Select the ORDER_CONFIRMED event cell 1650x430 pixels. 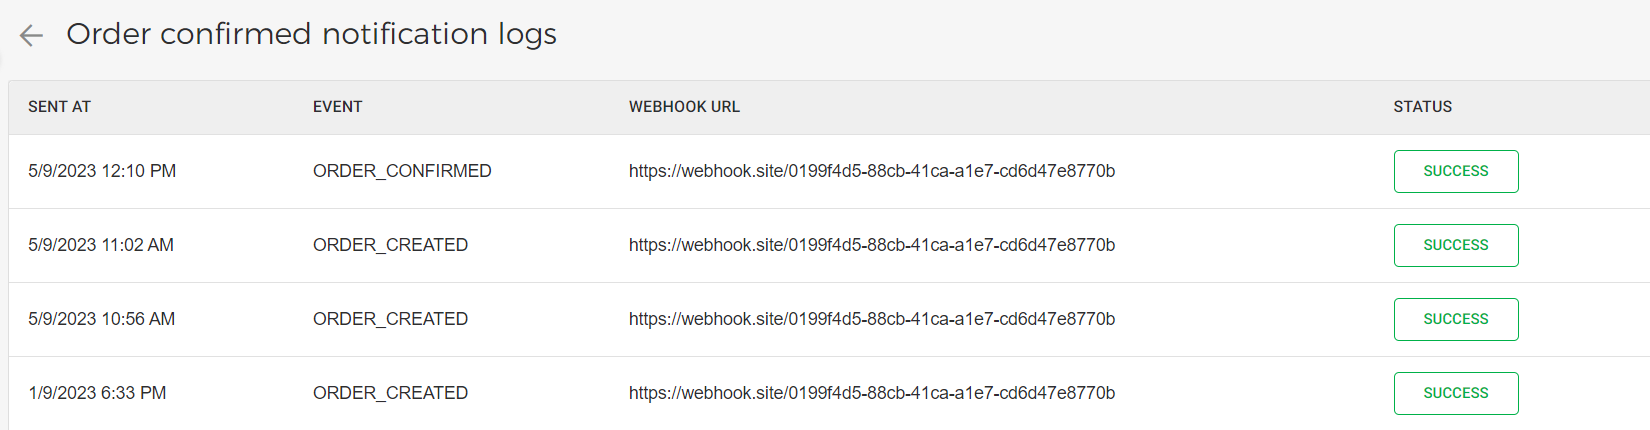click(402, 171)
